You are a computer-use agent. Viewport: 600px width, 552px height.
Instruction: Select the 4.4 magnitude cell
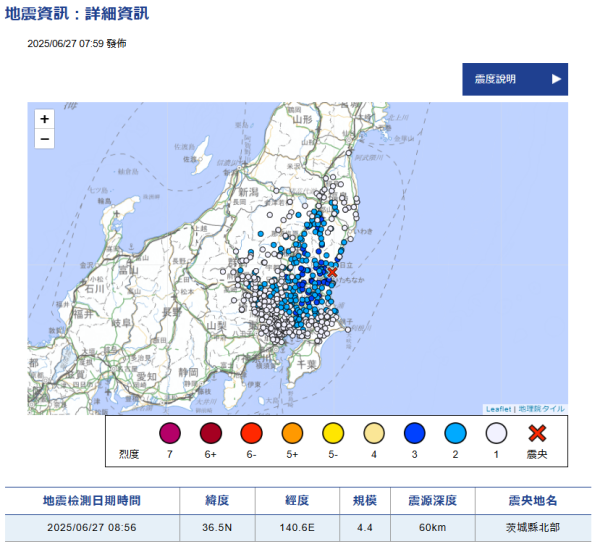click(x=365, y=528)
